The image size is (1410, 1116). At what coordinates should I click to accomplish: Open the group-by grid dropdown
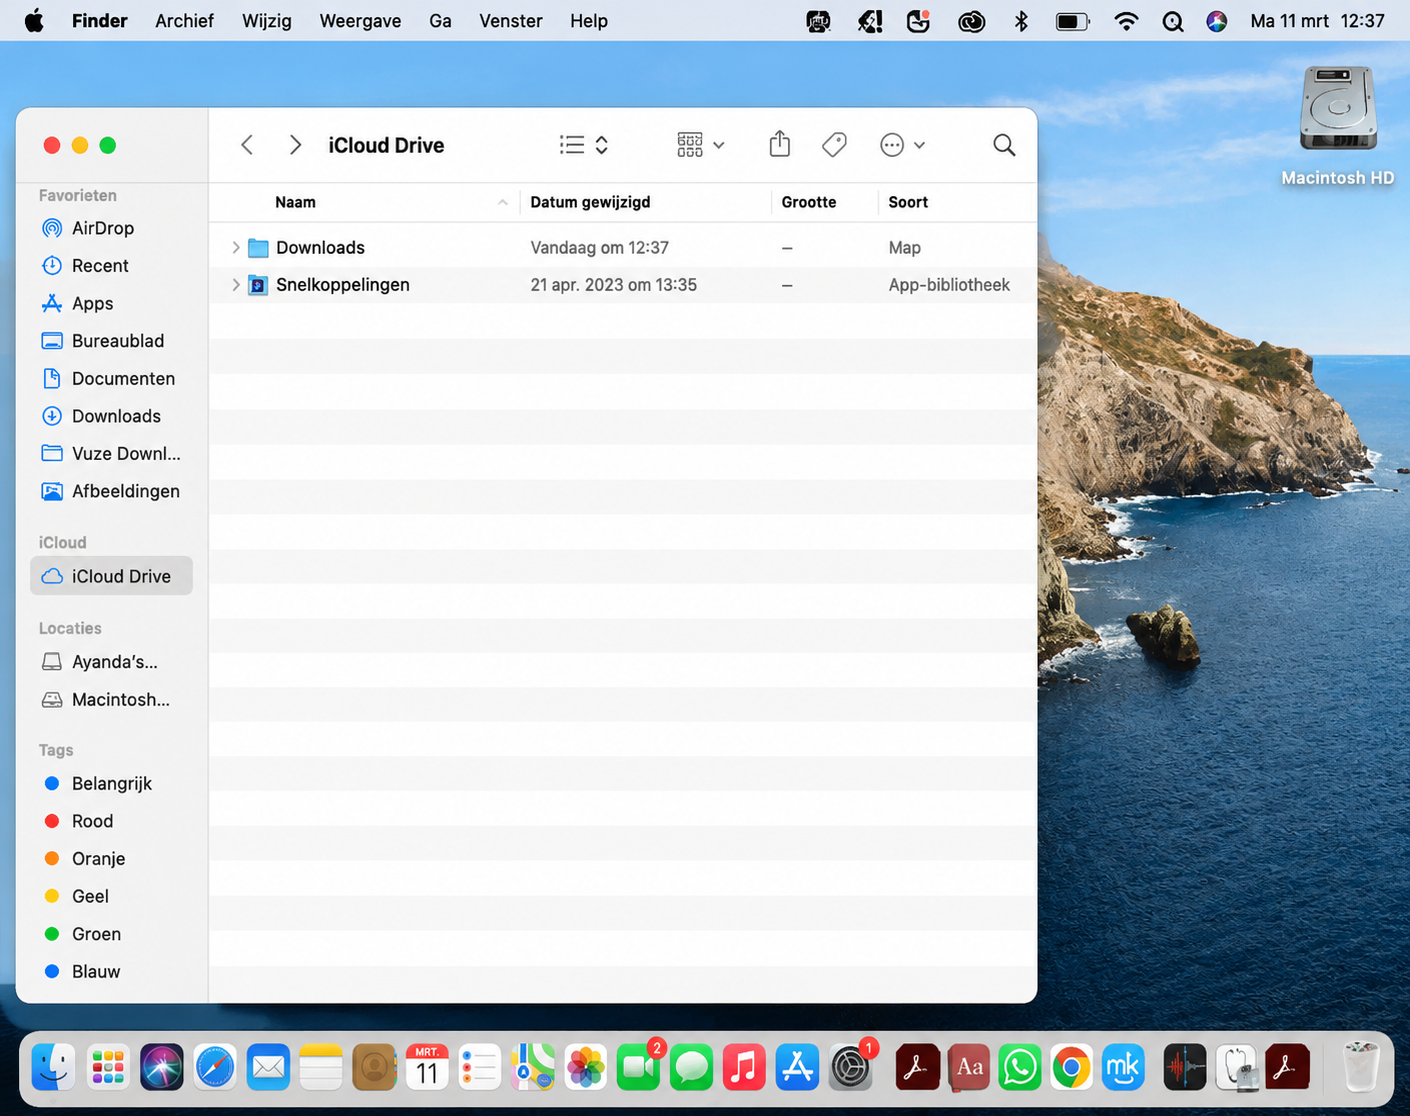point(700,145)
